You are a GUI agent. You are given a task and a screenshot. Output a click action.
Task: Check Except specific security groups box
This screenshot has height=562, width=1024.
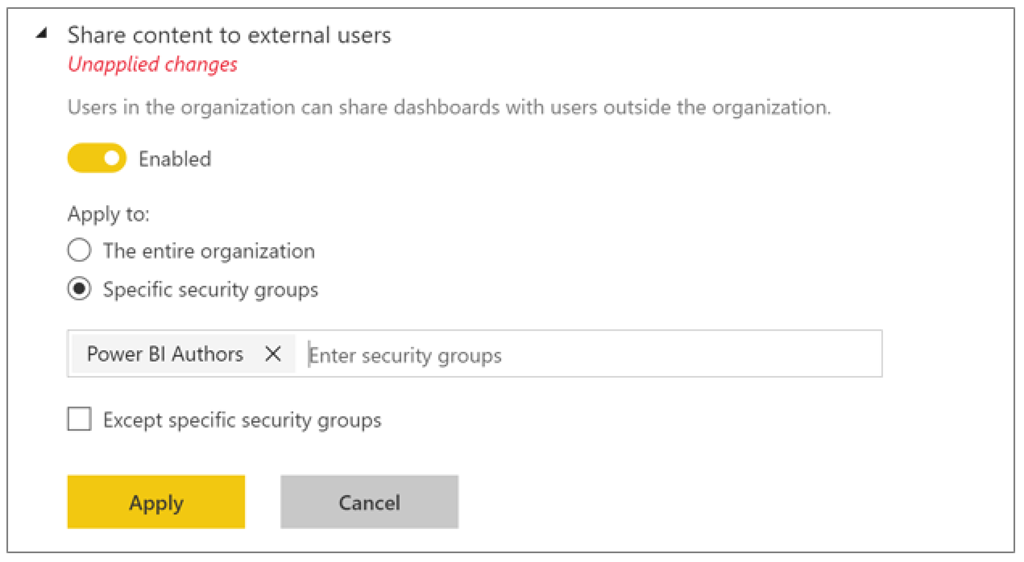79,419
